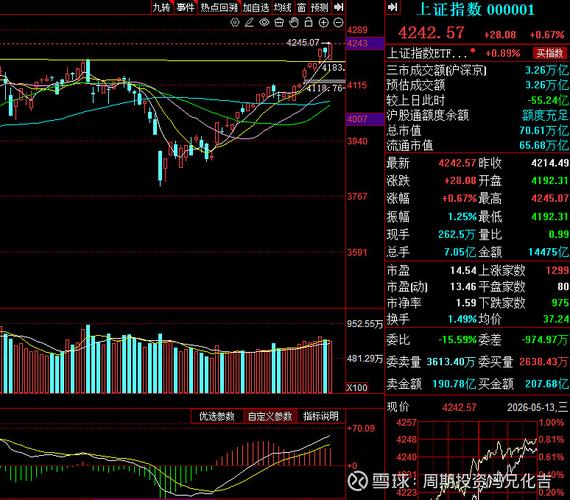Click the 预估成交额 label
This screenshot has height=500, width=570.
click(x=416, y=85)
